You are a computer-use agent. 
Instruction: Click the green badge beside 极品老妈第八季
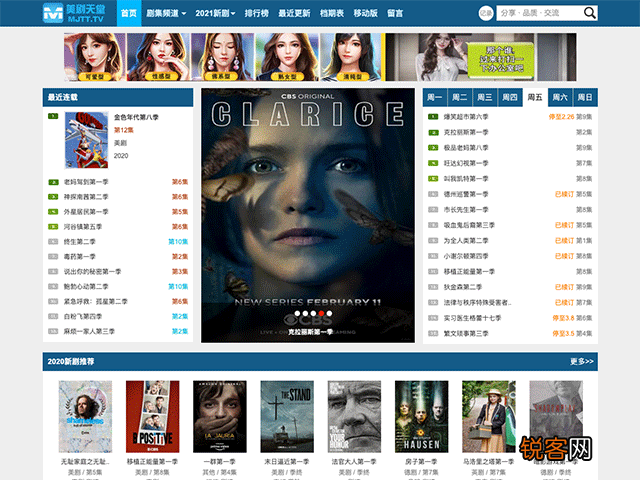coord(433,148)
